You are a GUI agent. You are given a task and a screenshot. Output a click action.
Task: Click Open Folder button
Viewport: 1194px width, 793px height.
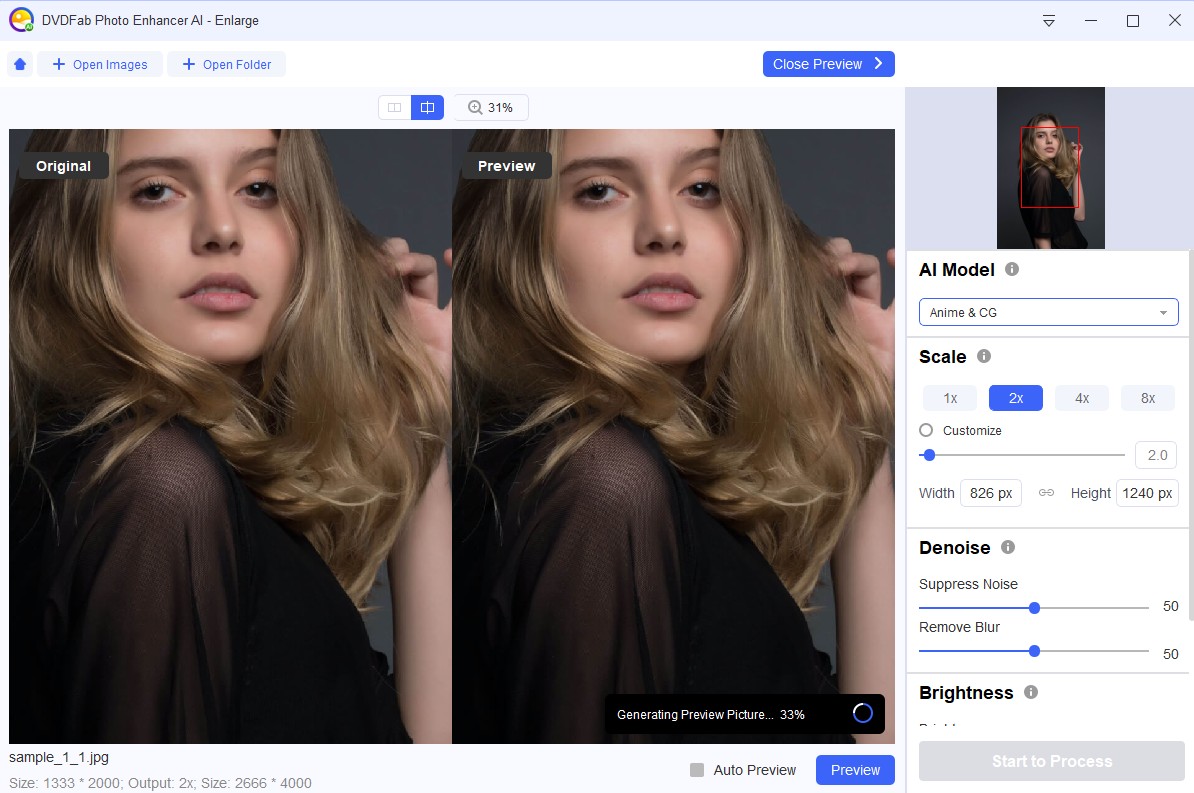click(x=227, y=64)
